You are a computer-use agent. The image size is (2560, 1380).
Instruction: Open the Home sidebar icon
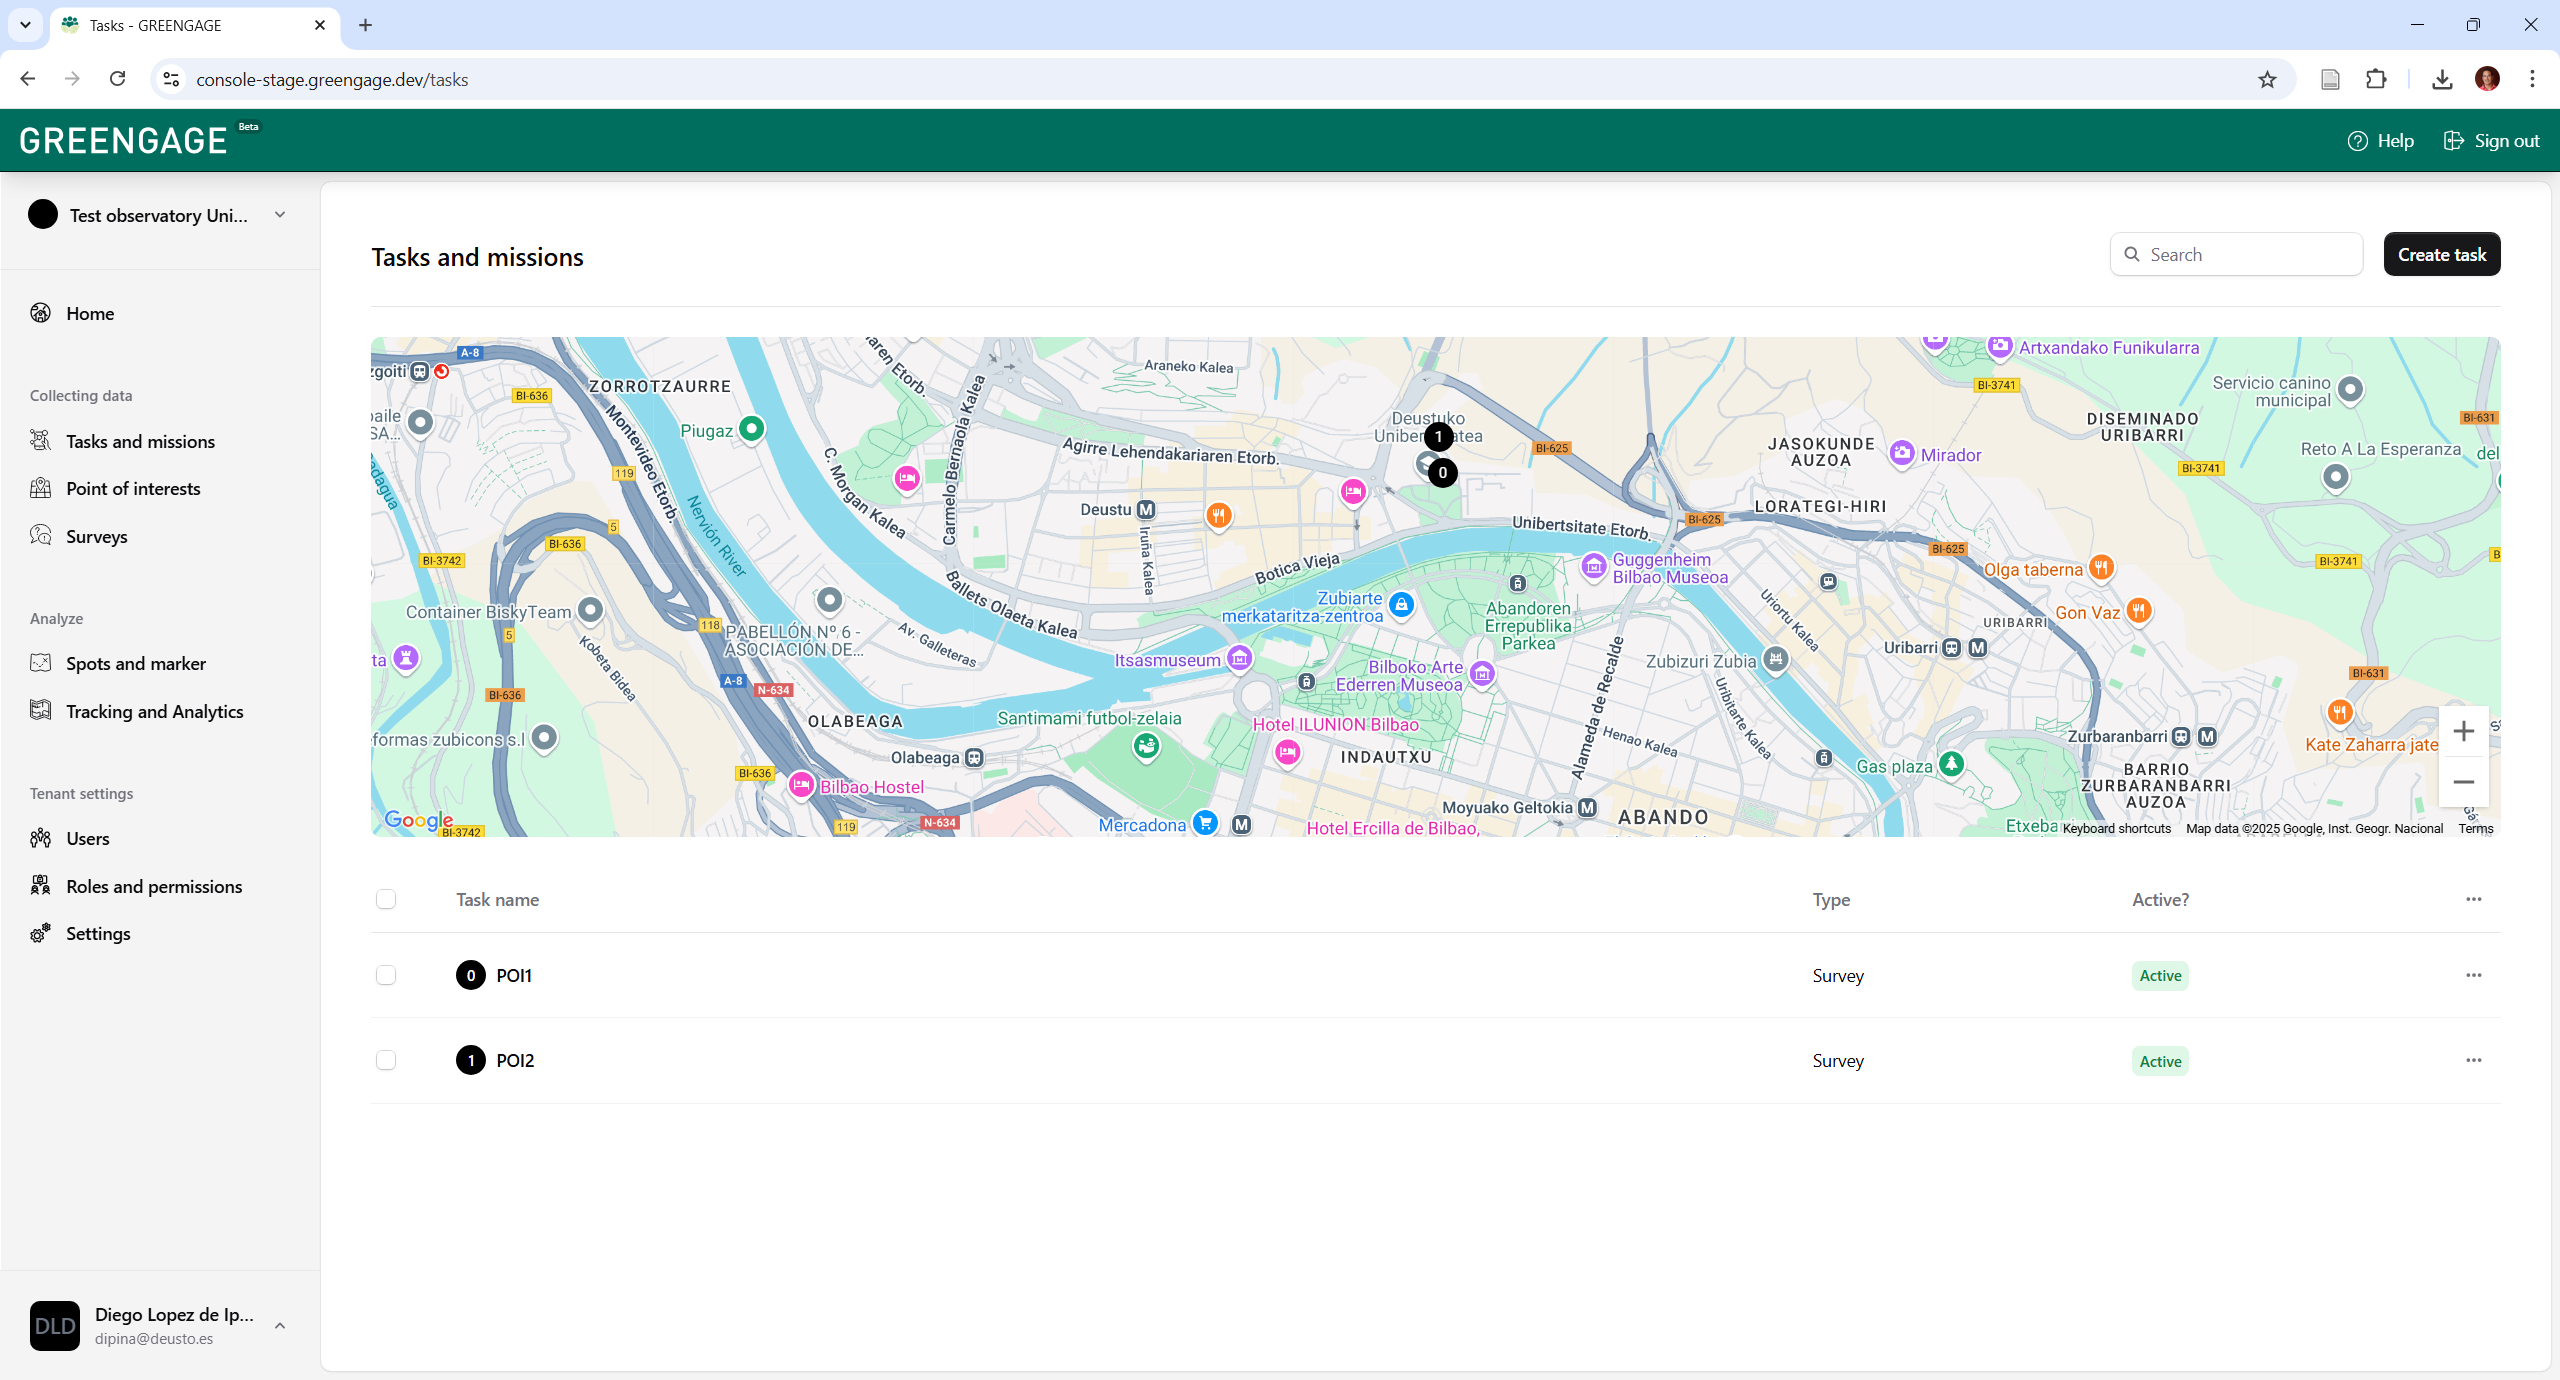(x=41, y=313)
